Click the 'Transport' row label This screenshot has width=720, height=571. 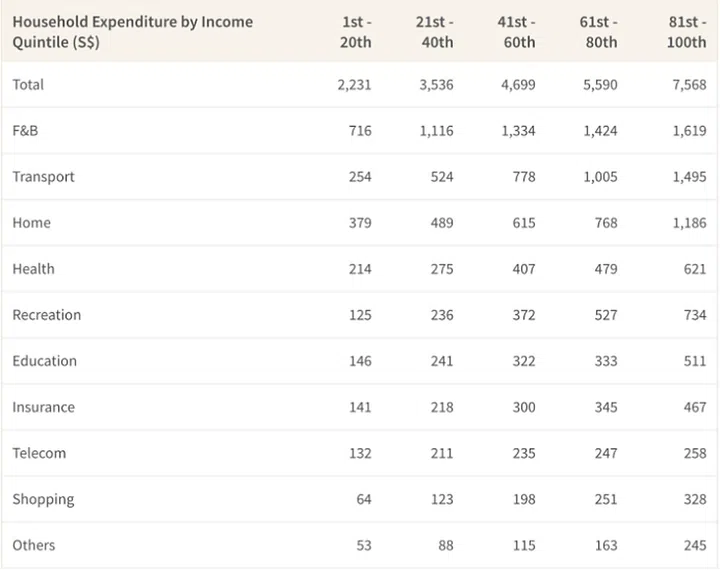[x=43, y=177]
